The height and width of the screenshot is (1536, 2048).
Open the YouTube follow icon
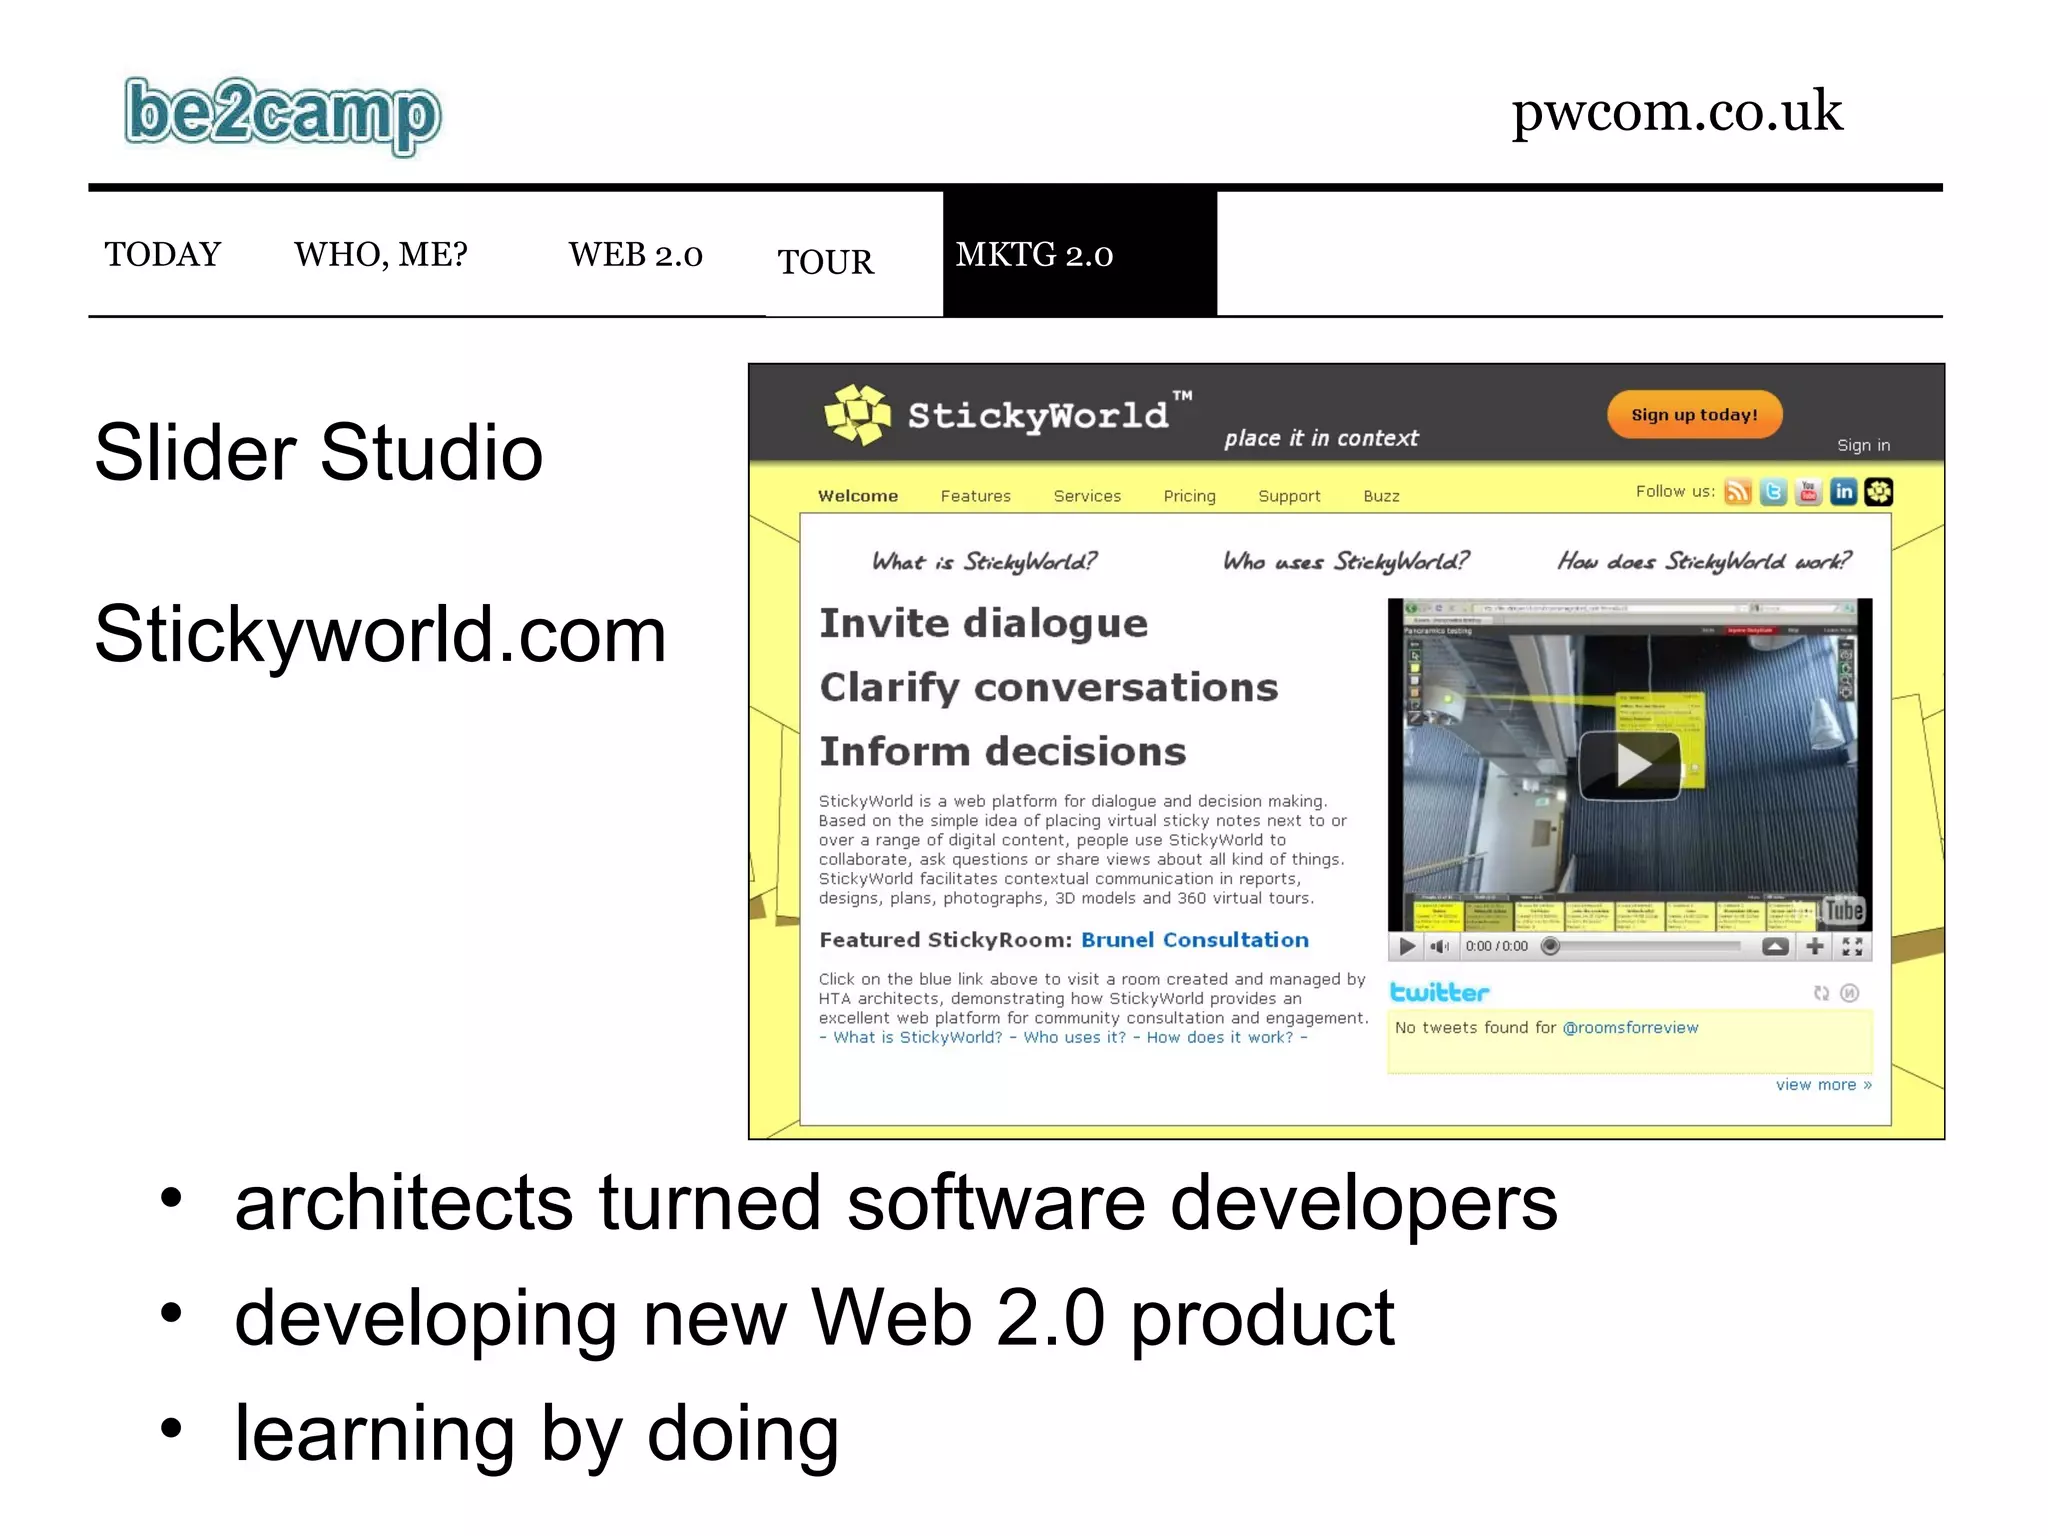(x=1808, y=492)
